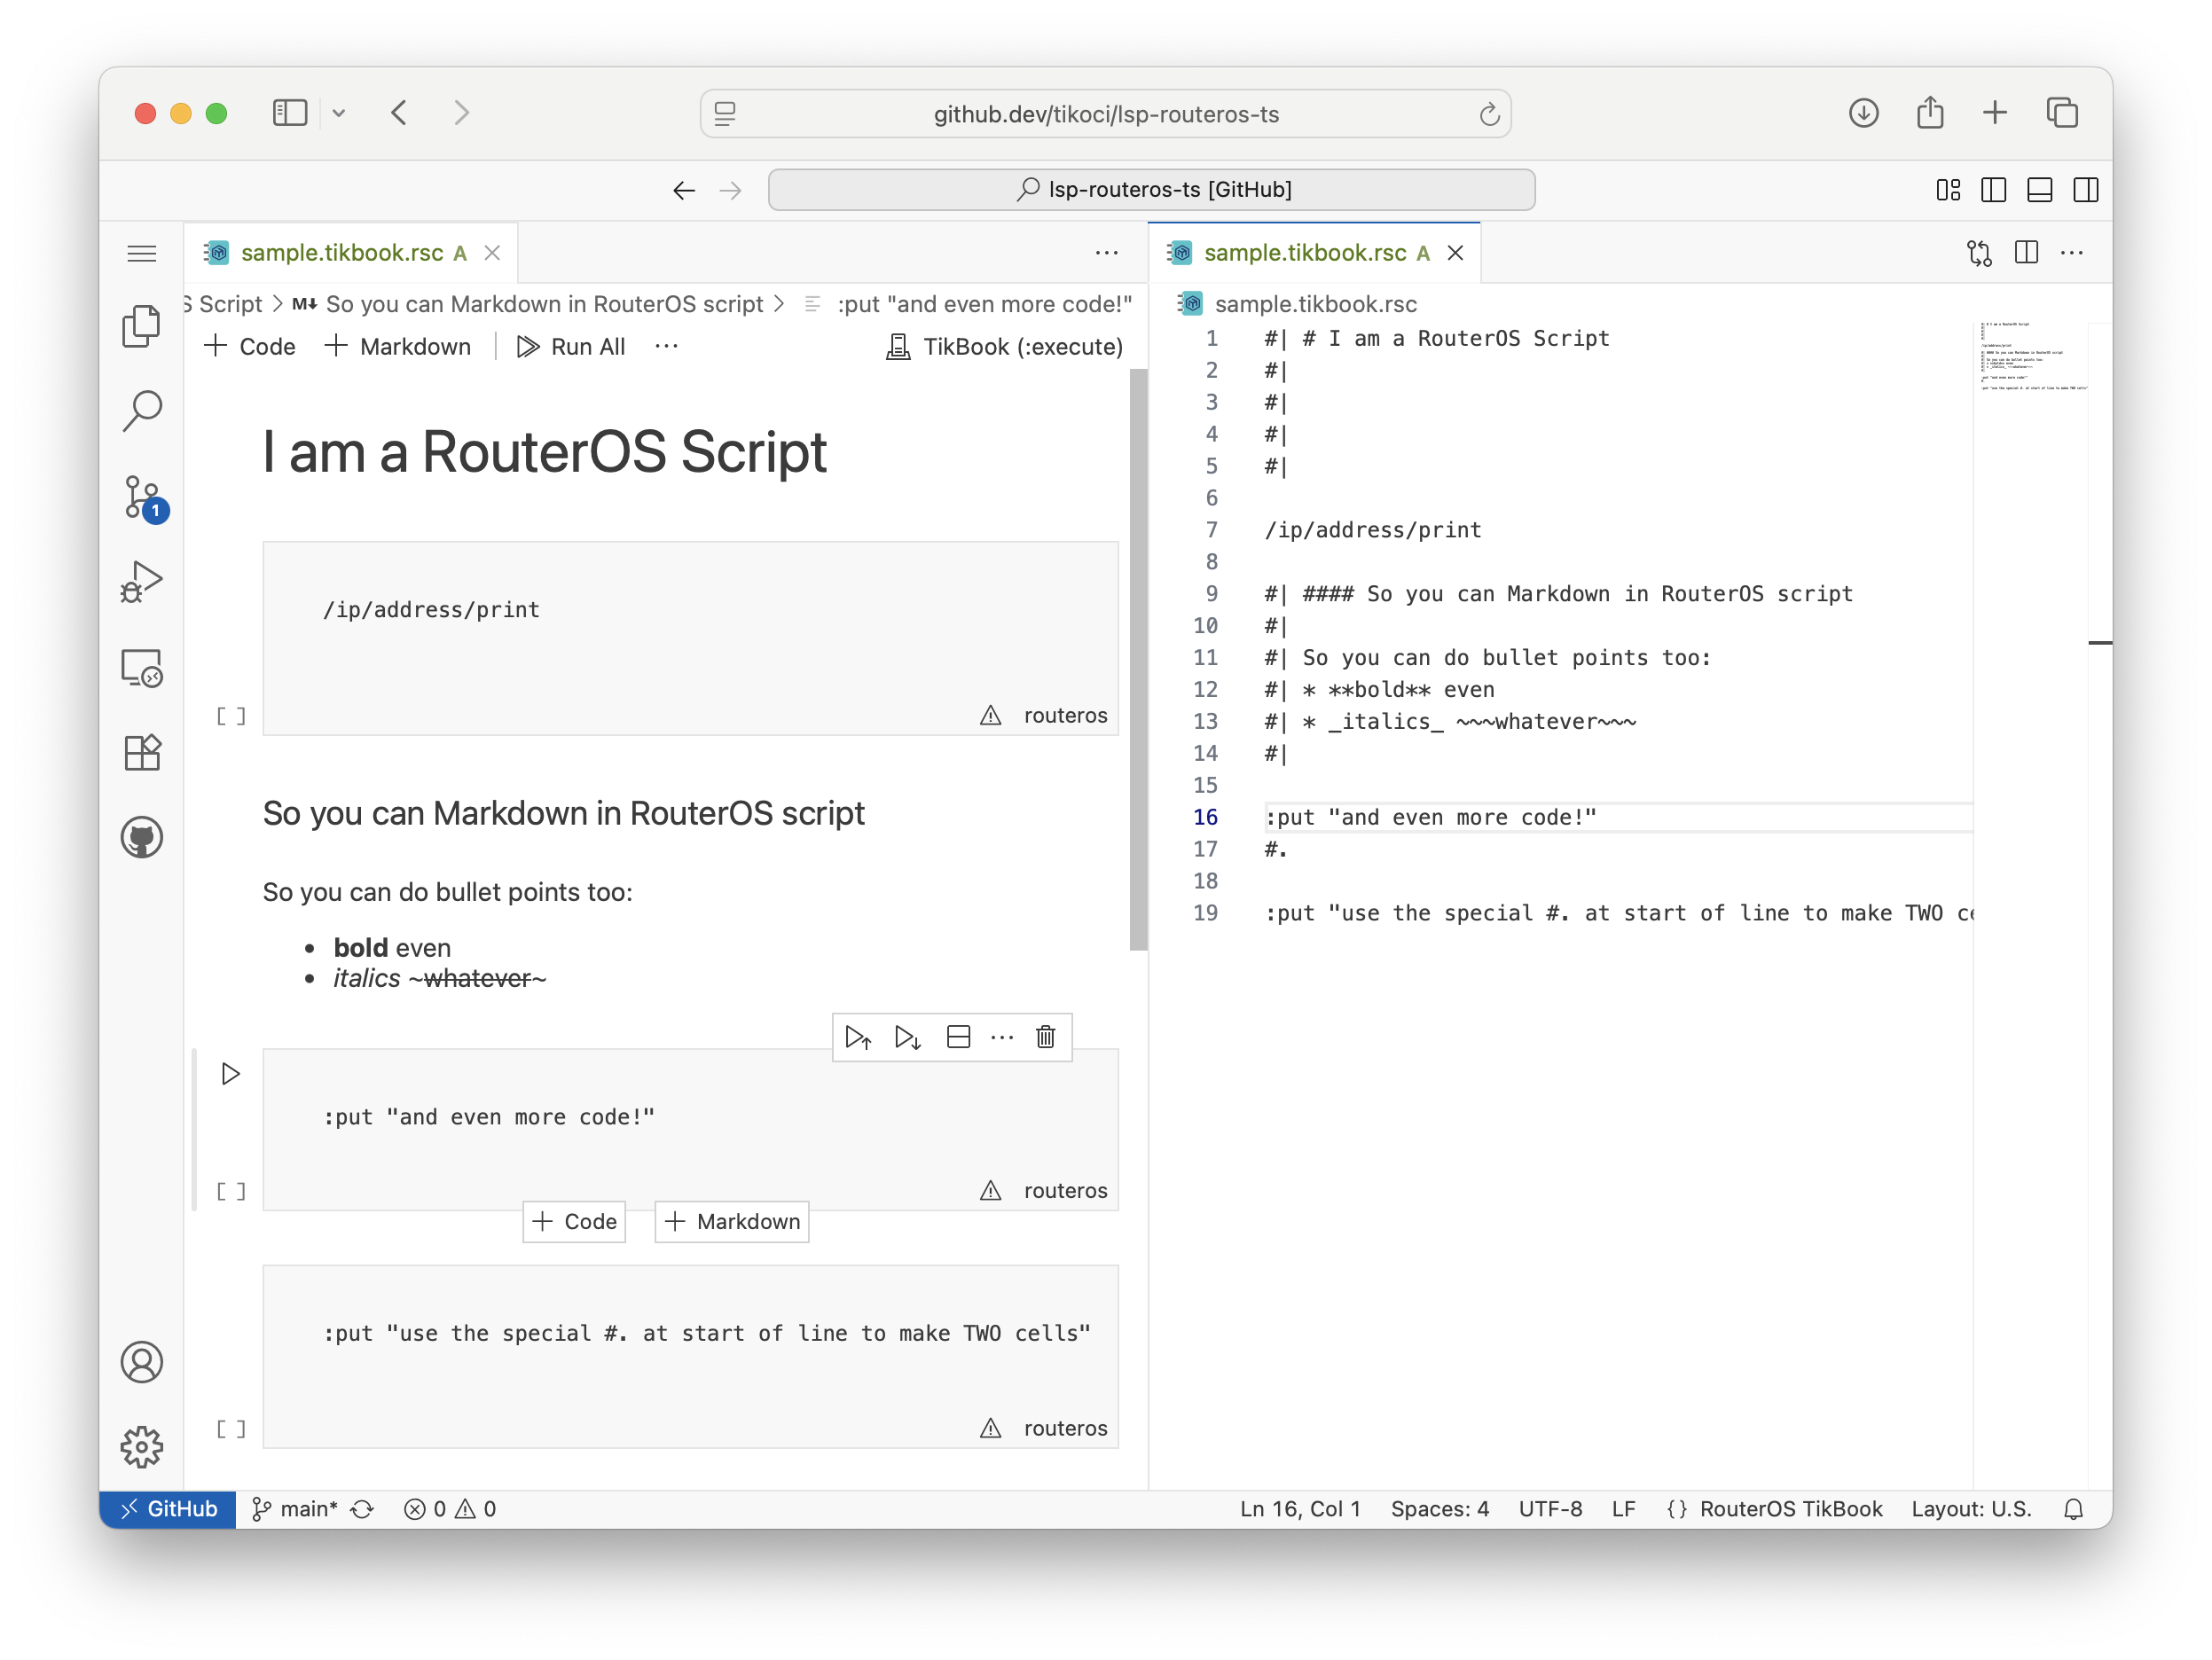Toggle the bottom panel layout icon
The width and height of the screenshot is (2212, 1660).
(2039, 190)
